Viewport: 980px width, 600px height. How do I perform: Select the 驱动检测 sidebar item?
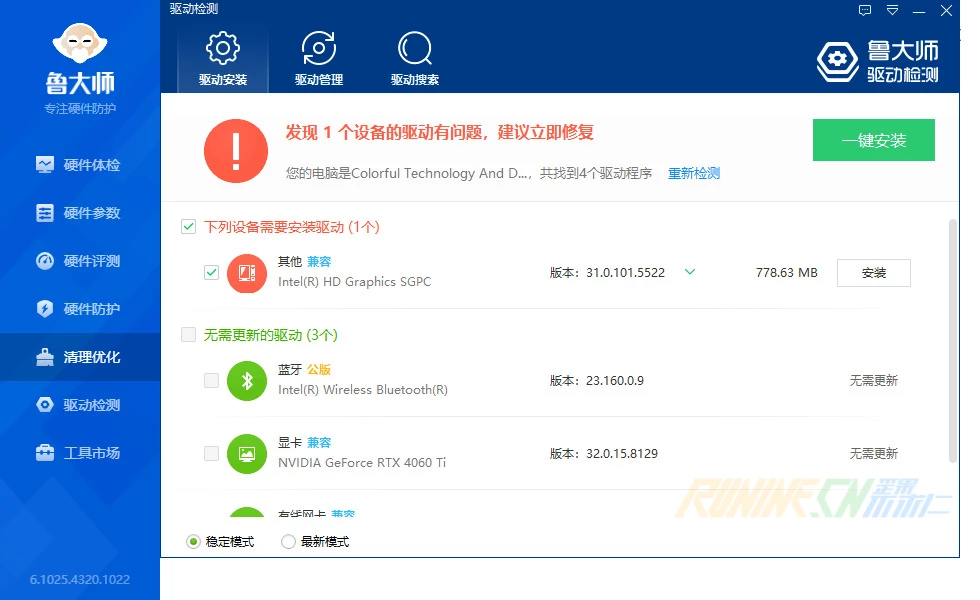80,404
